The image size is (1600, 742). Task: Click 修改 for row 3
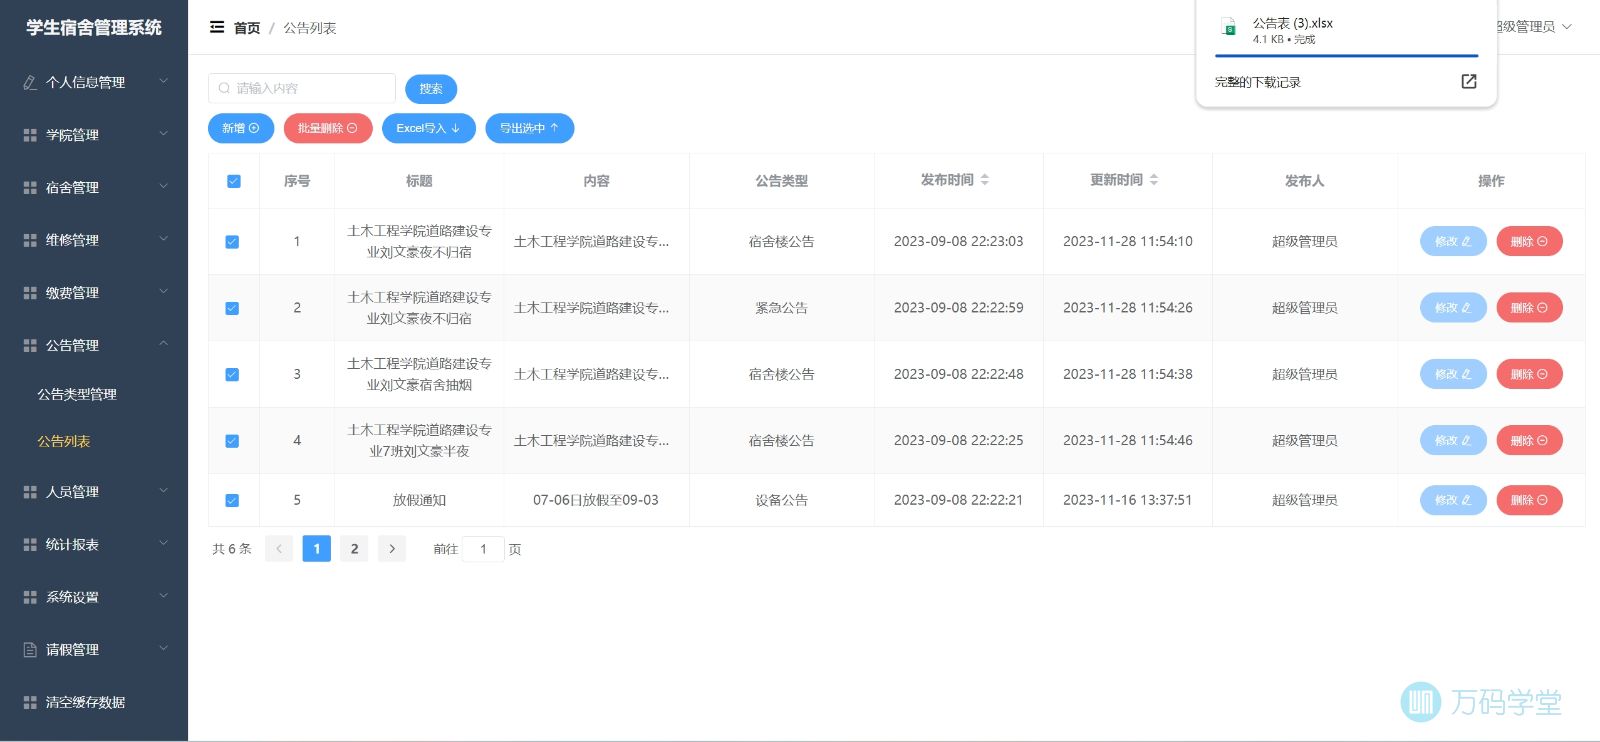(1453, 374)
